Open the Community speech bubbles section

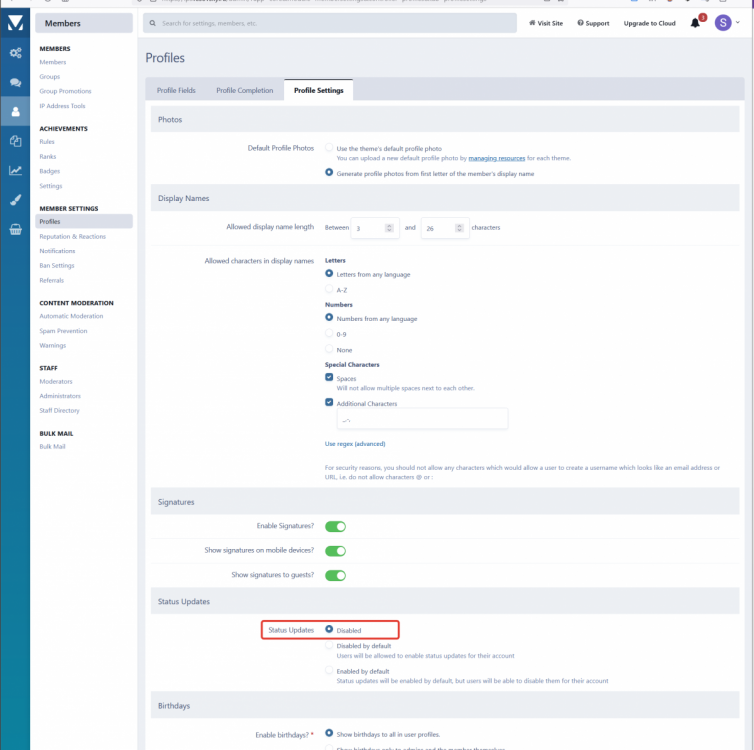click(x=15, y=83)
